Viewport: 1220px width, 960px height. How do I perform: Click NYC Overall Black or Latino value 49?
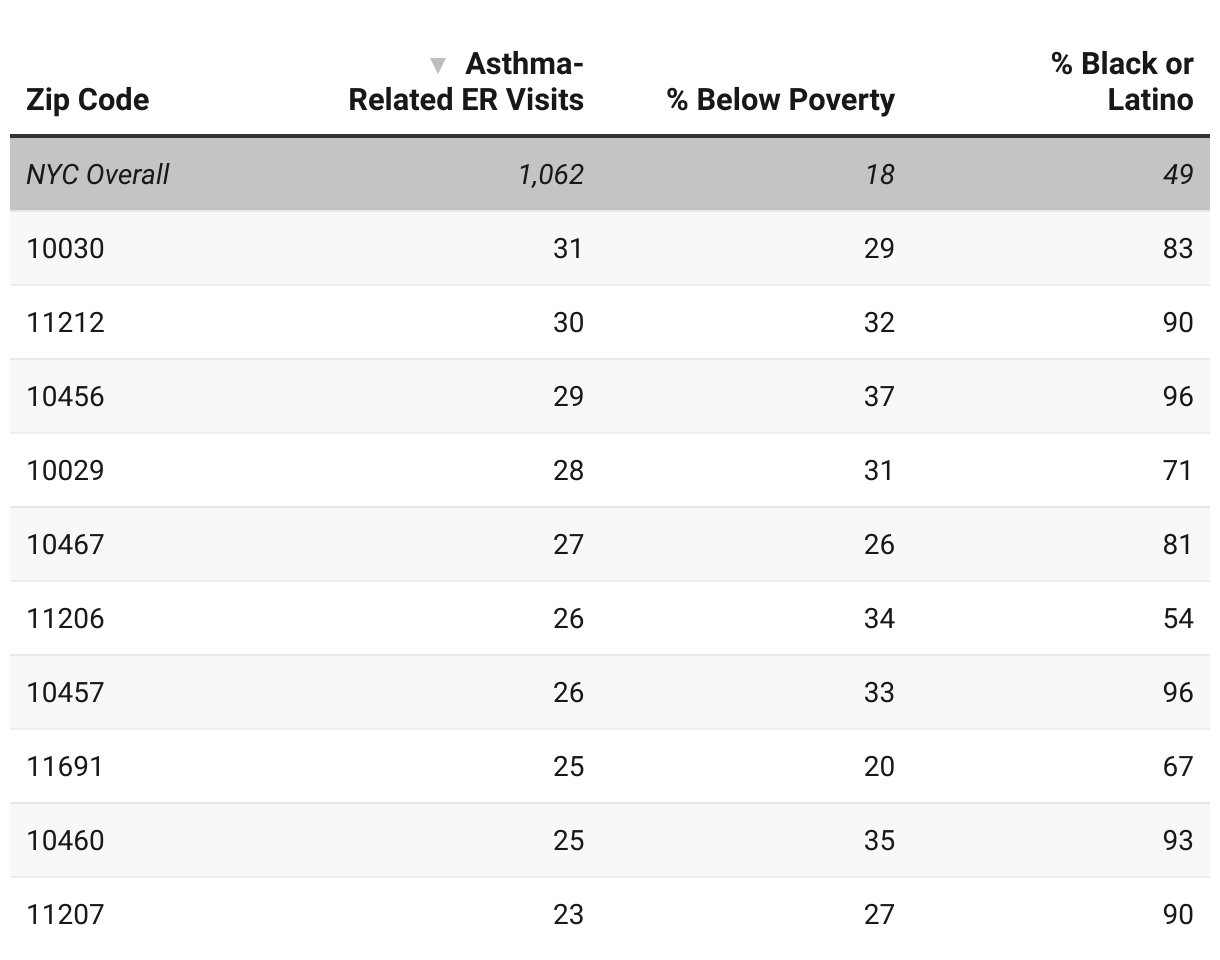(1178, 174)
